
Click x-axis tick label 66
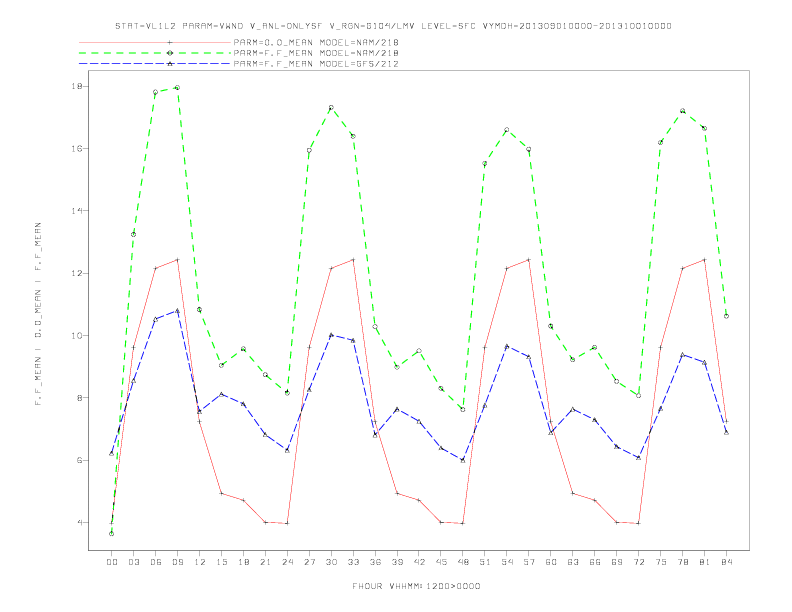click(595, 562)
